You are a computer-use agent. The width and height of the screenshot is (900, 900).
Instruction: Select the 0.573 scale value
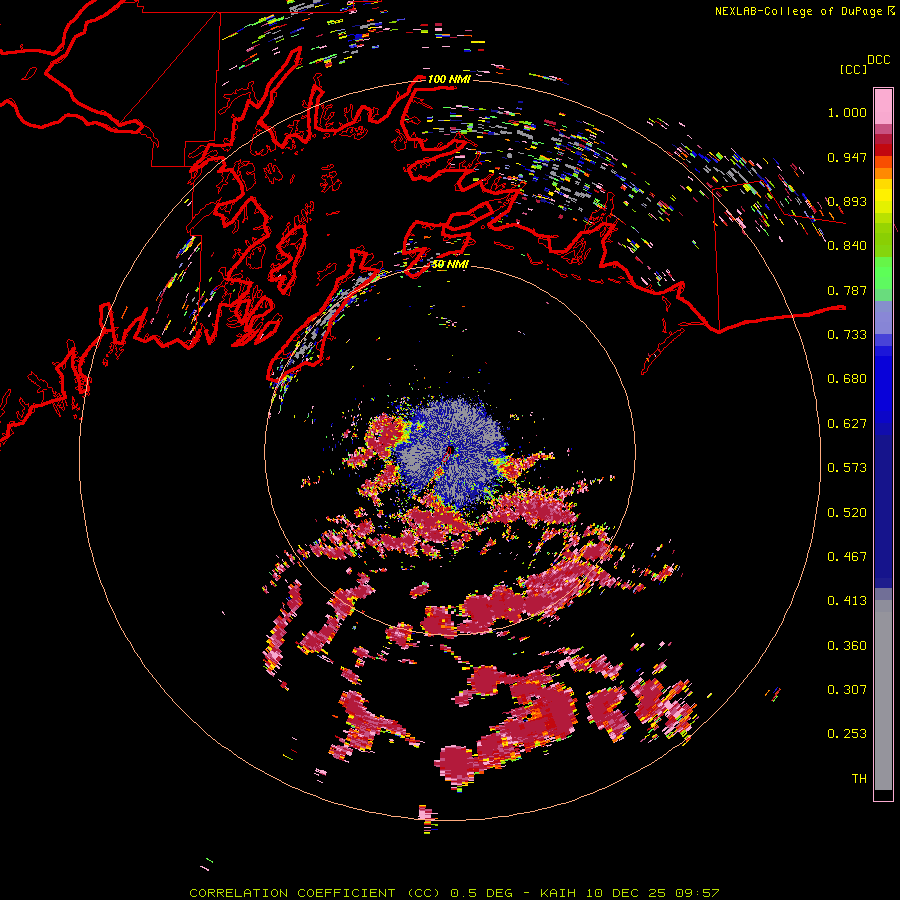coord(847,468)
